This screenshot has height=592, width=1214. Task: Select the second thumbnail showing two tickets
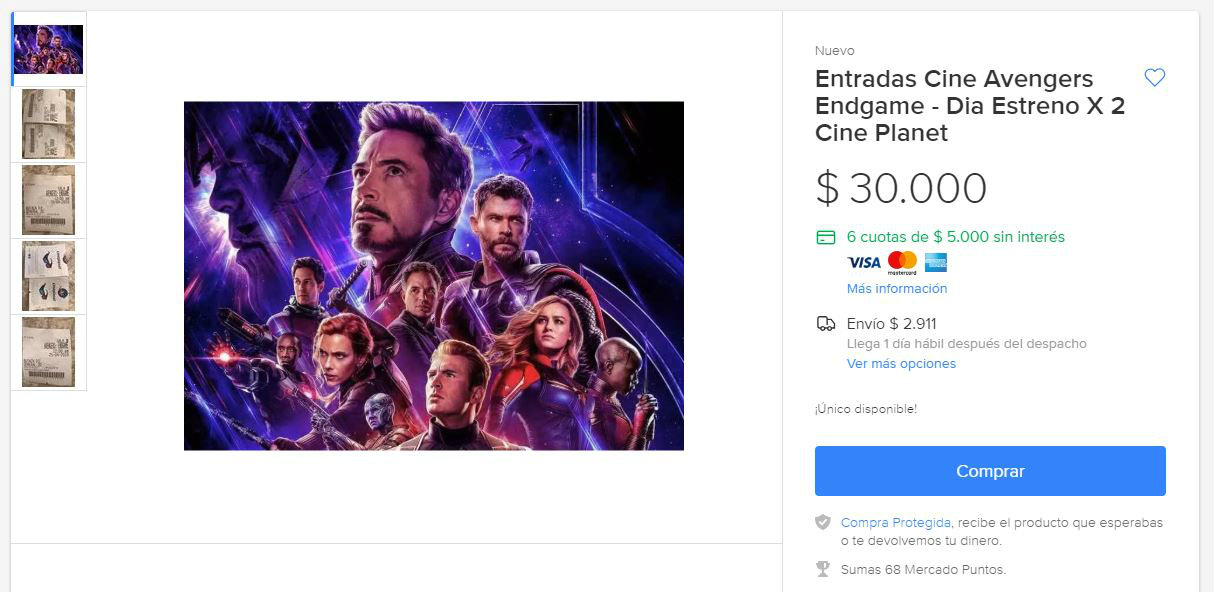coord(48,125)
